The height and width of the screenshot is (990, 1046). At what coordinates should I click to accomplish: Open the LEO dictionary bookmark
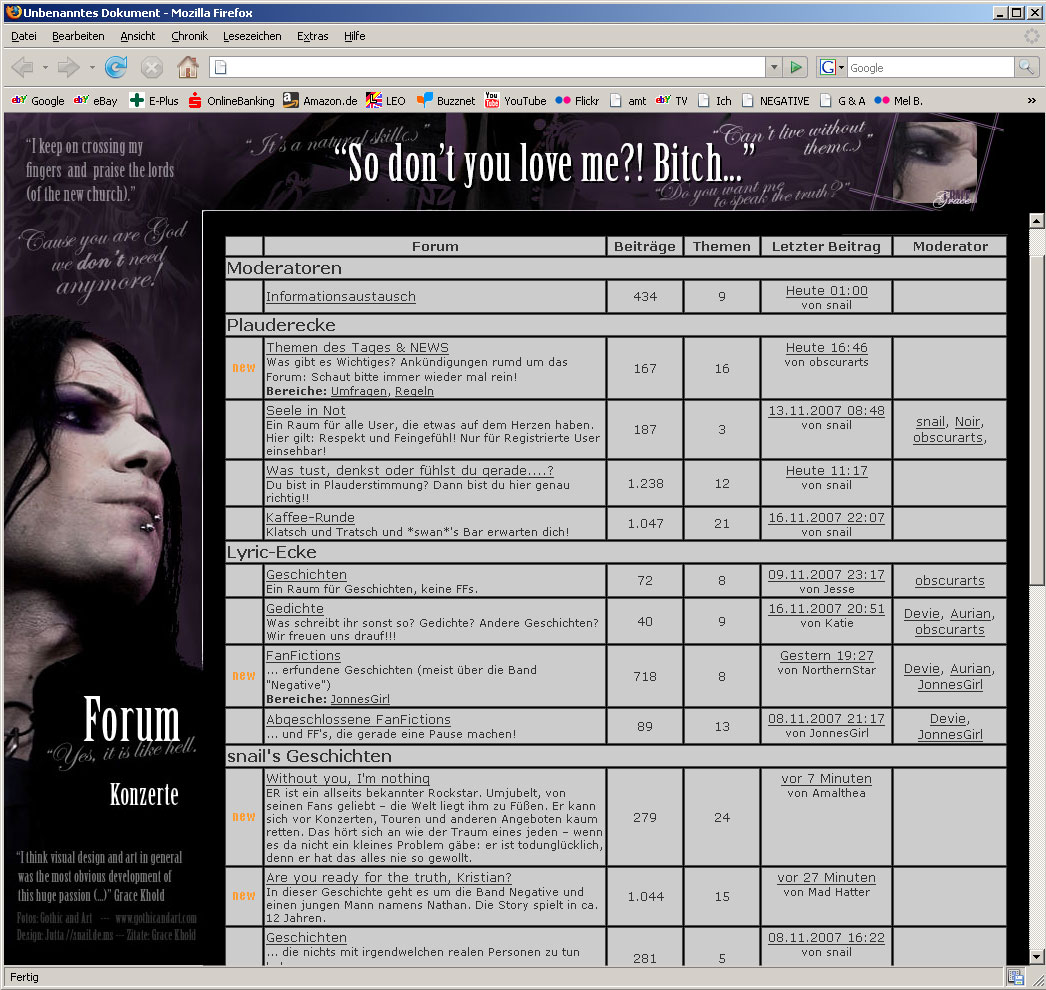click(x=386, y=101)
